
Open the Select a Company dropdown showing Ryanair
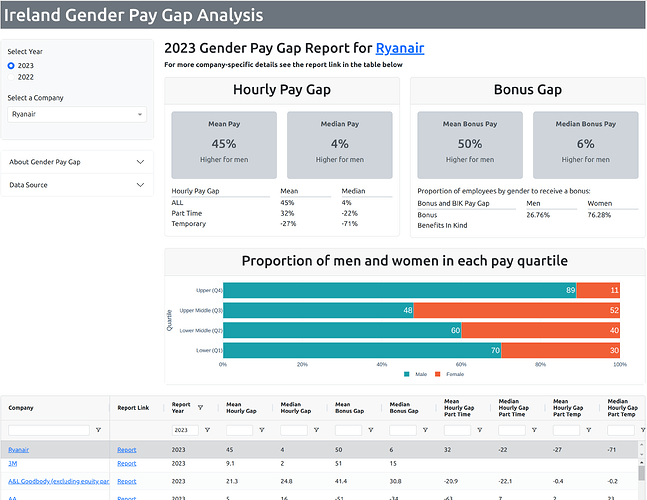[x=77, y=114]
